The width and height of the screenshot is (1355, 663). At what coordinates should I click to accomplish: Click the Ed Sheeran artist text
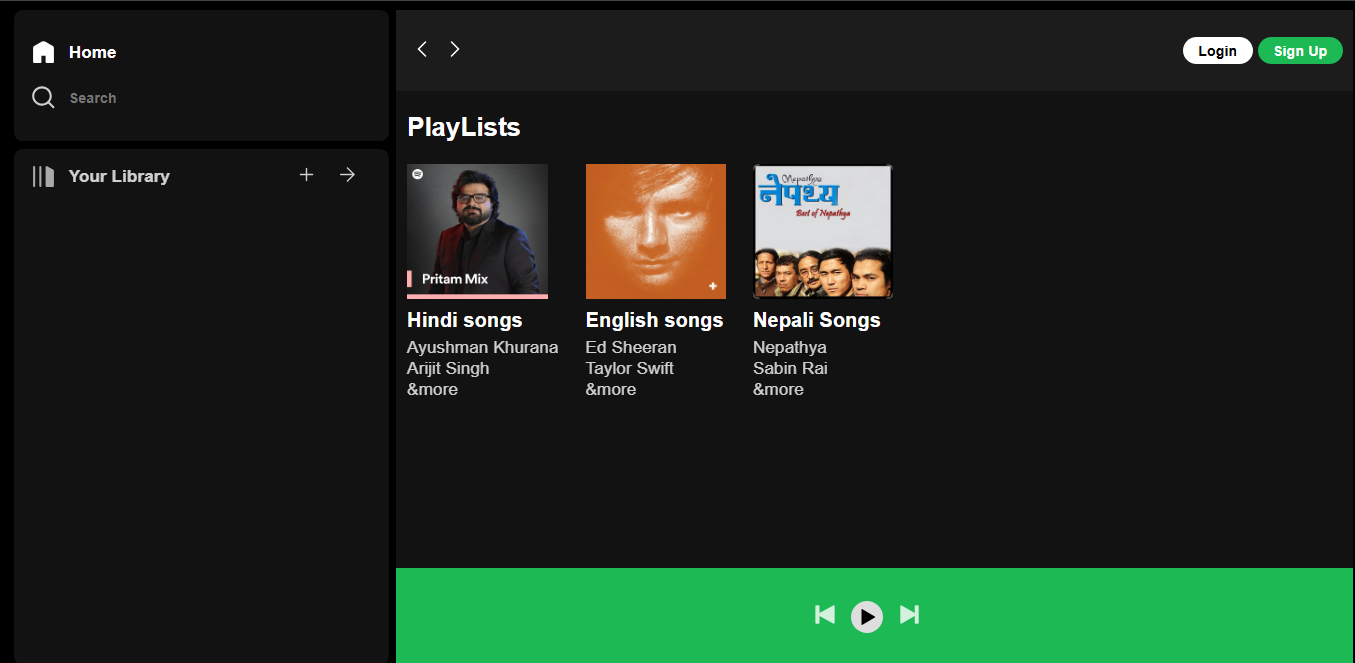(x=631, y=347)
